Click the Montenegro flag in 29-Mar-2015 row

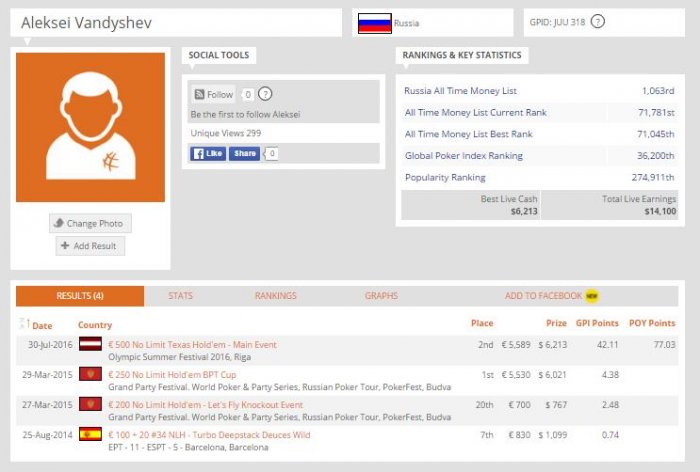[x=90, y=374]
